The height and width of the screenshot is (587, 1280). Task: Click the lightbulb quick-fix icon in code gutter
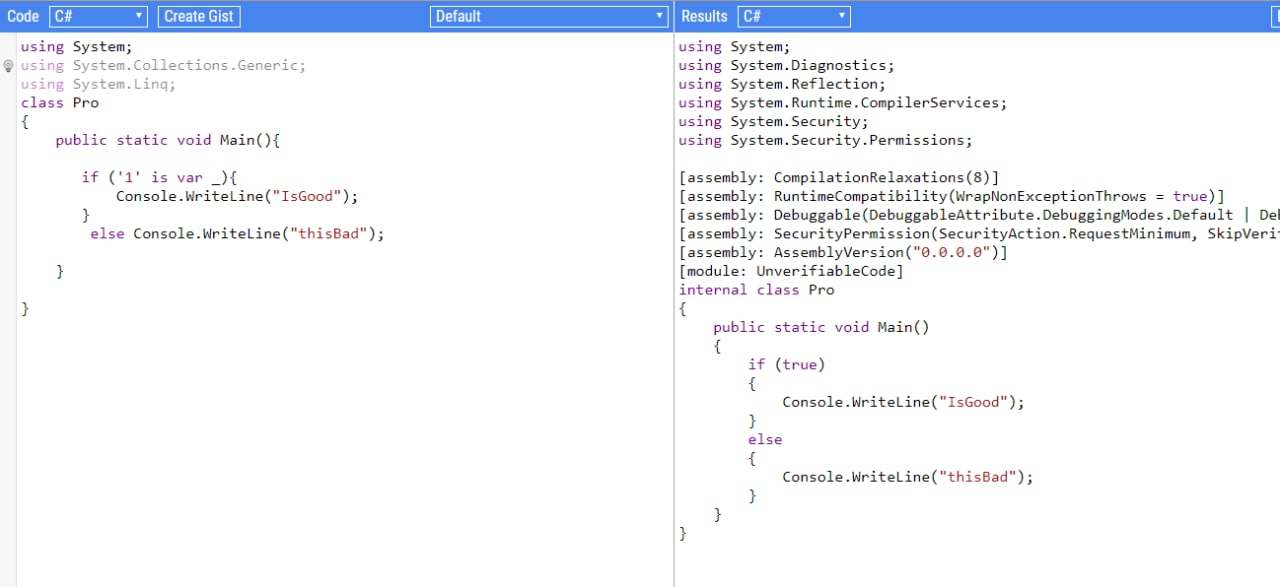8,66
